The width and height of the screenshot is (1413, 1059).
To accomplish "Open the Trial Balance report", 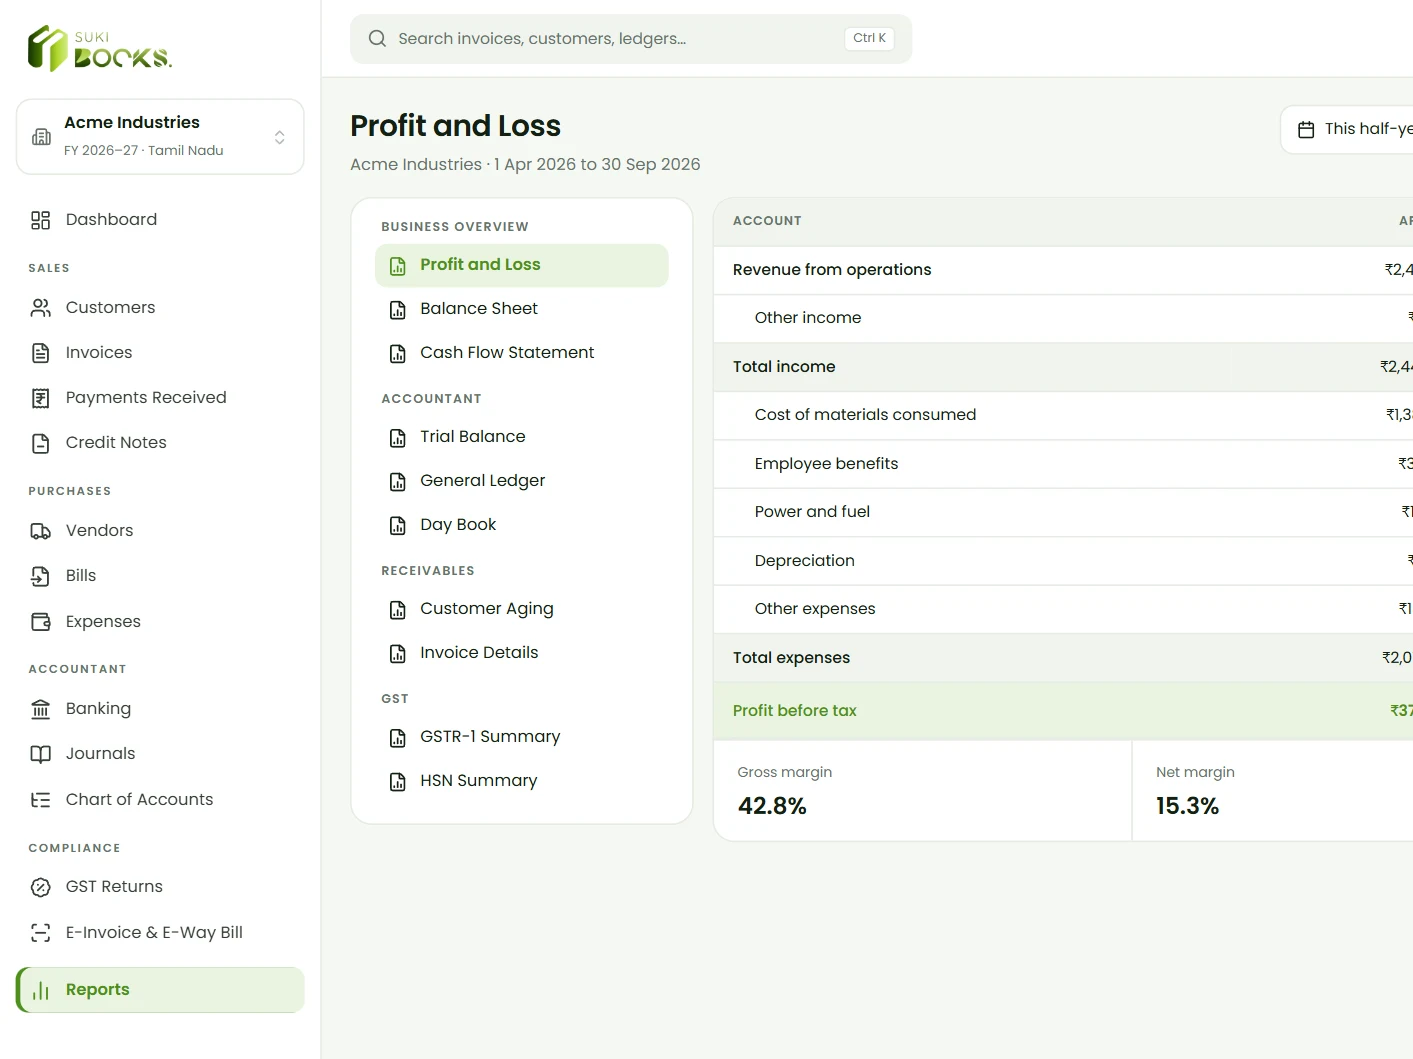I will 521,437.
